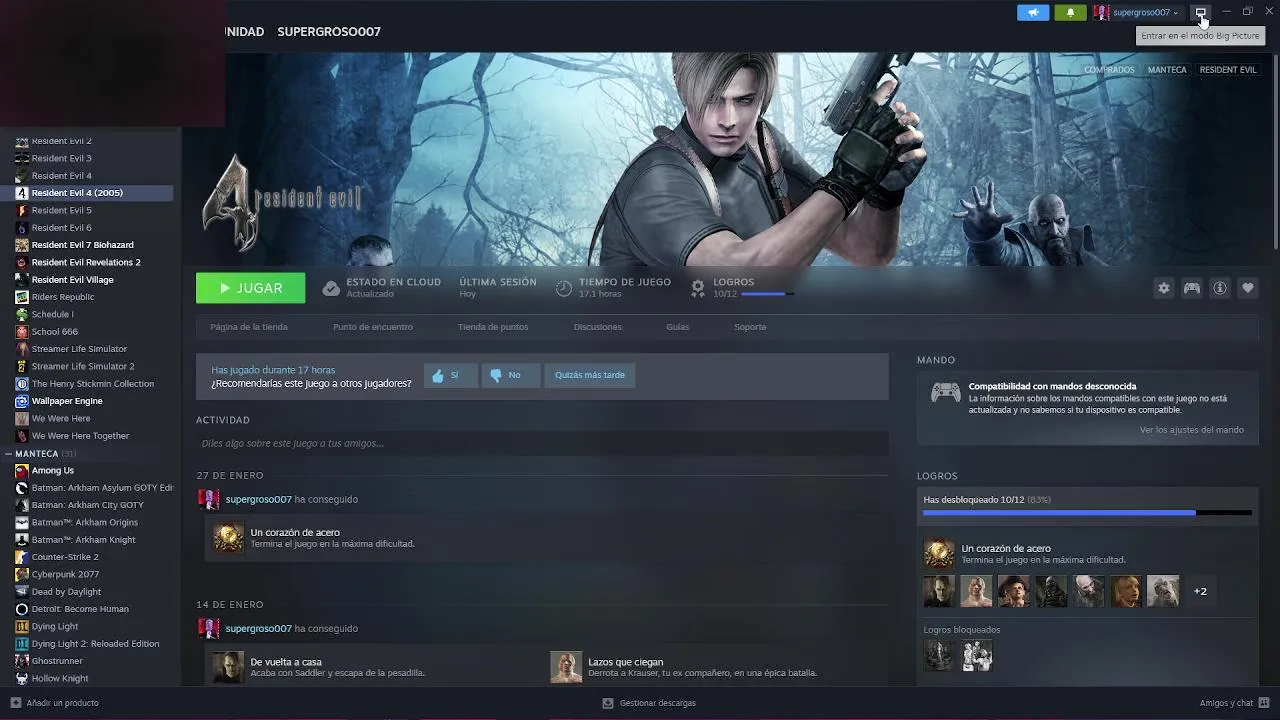Select Dead by Daylight in library

click(66, 592)
